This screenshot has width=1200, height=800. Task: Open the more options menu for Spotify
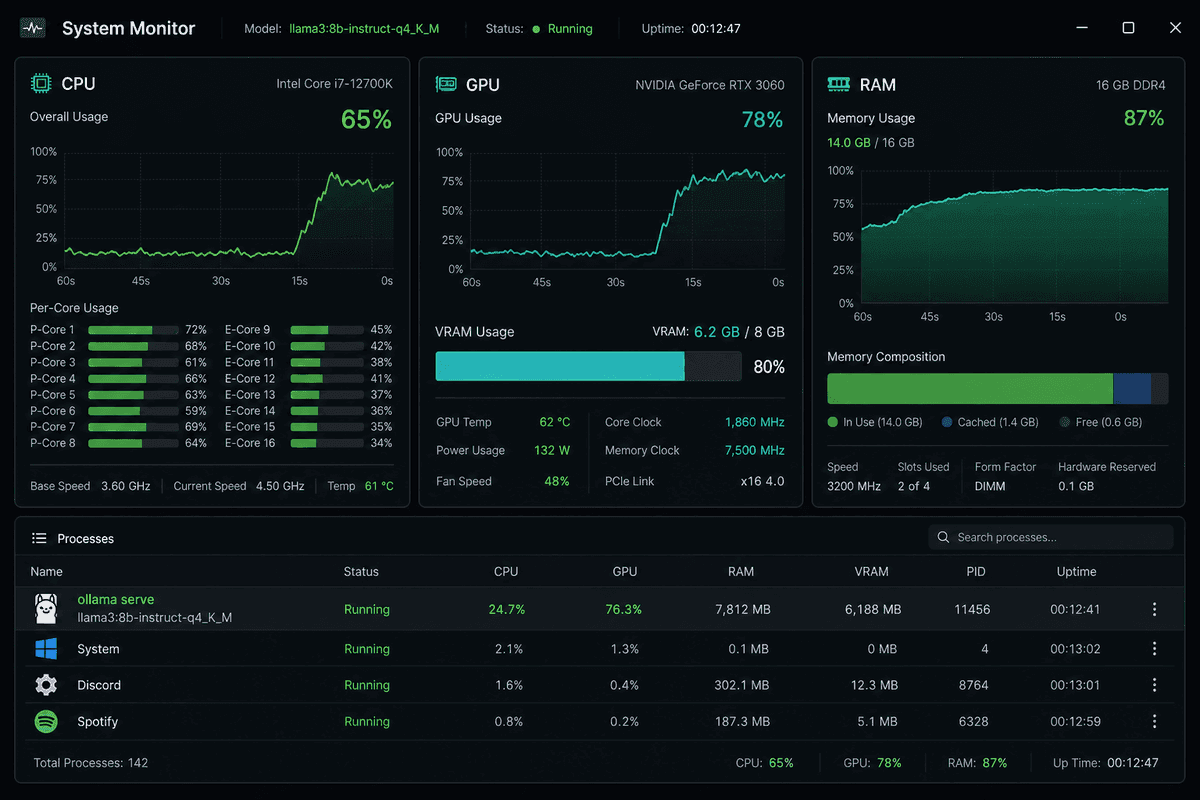1155,721
